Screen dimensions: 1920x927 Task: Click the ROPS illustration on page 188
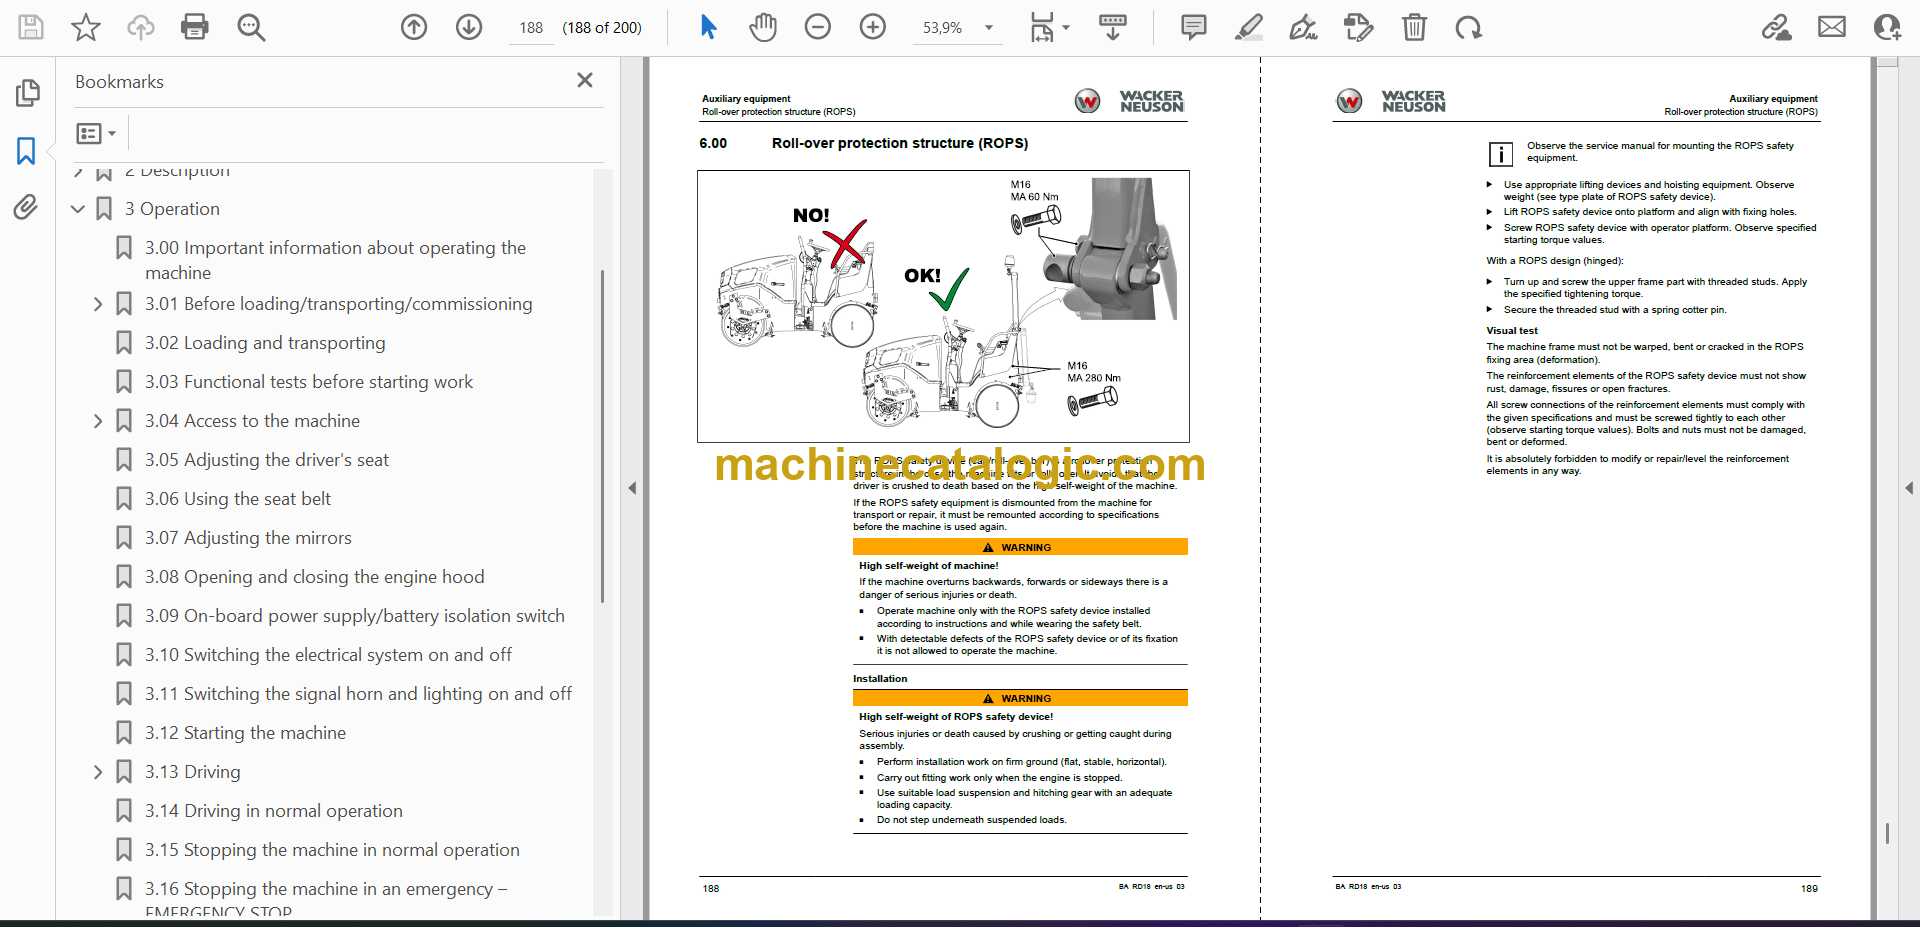(x=943, y=306)
